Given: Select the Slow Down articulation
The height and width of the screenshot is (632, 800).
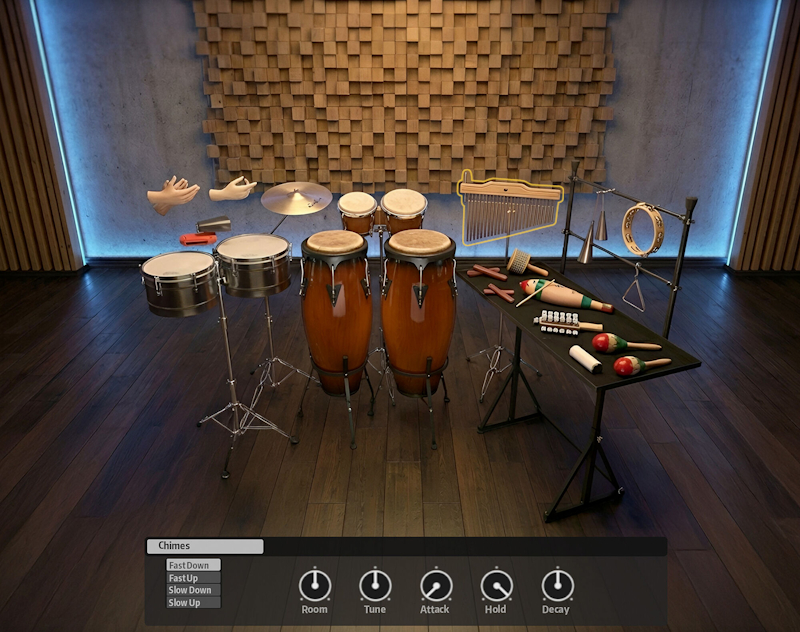Looking at the screenshot, I should (193, 590).
